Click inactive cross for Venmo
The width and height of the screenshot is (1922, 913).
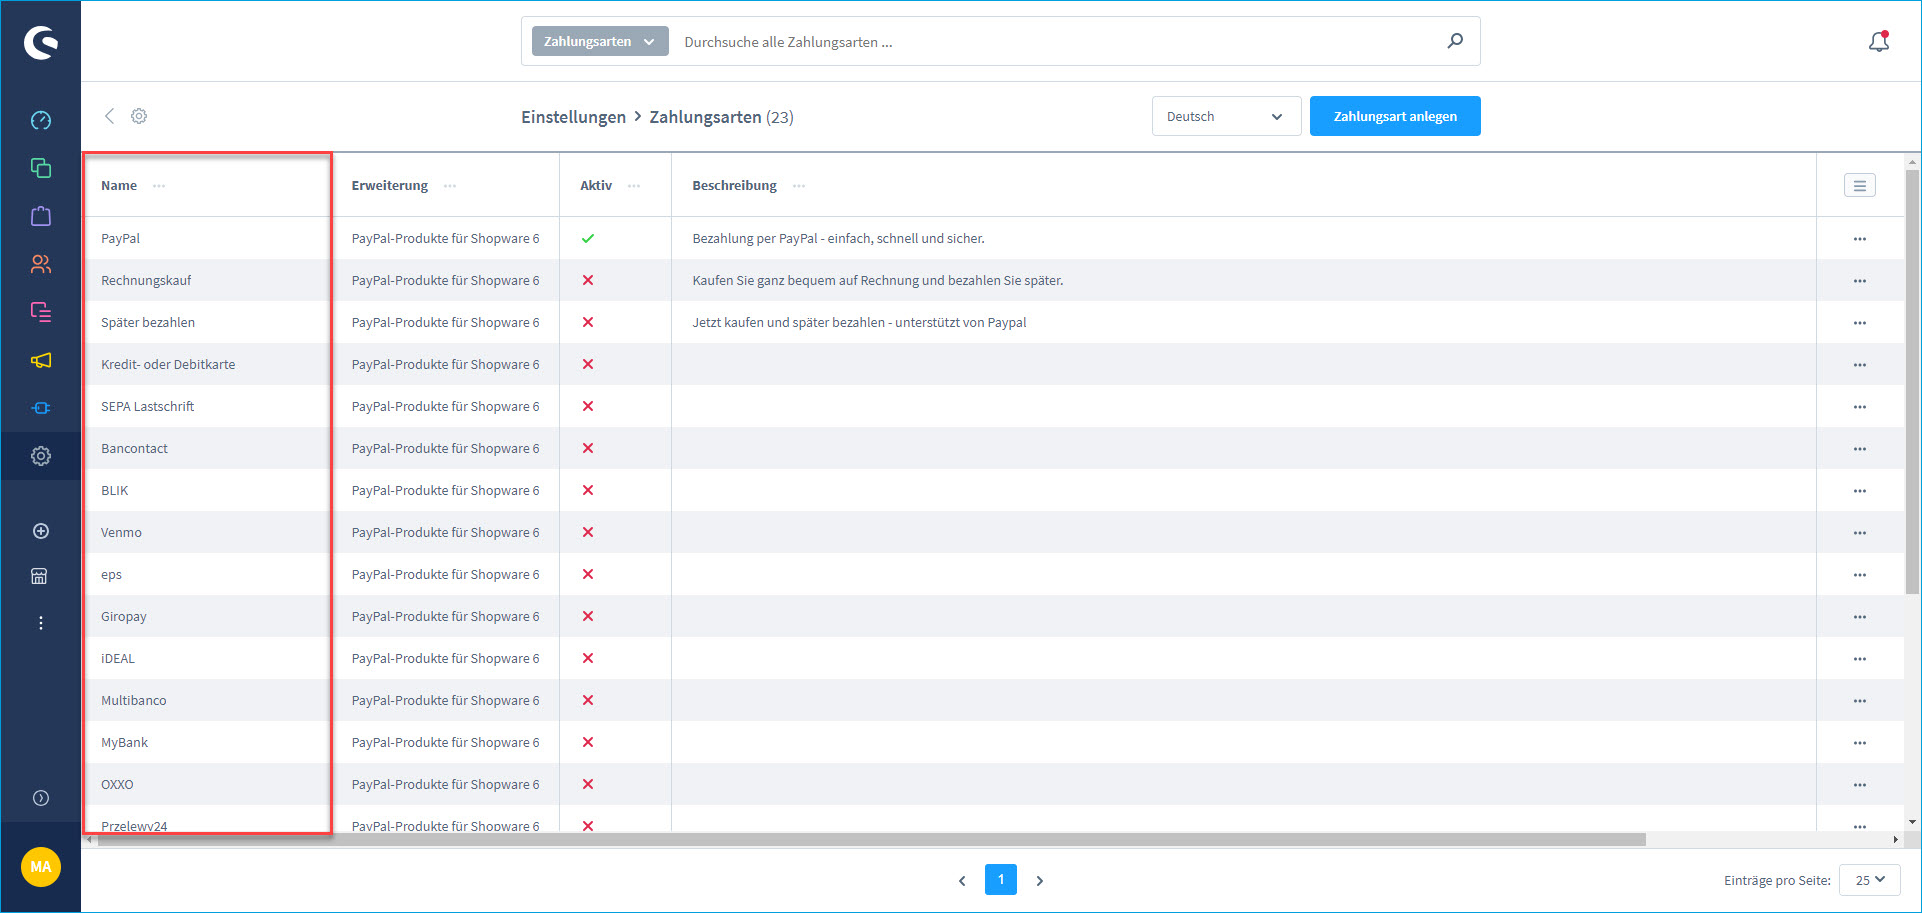pos(588,532)
